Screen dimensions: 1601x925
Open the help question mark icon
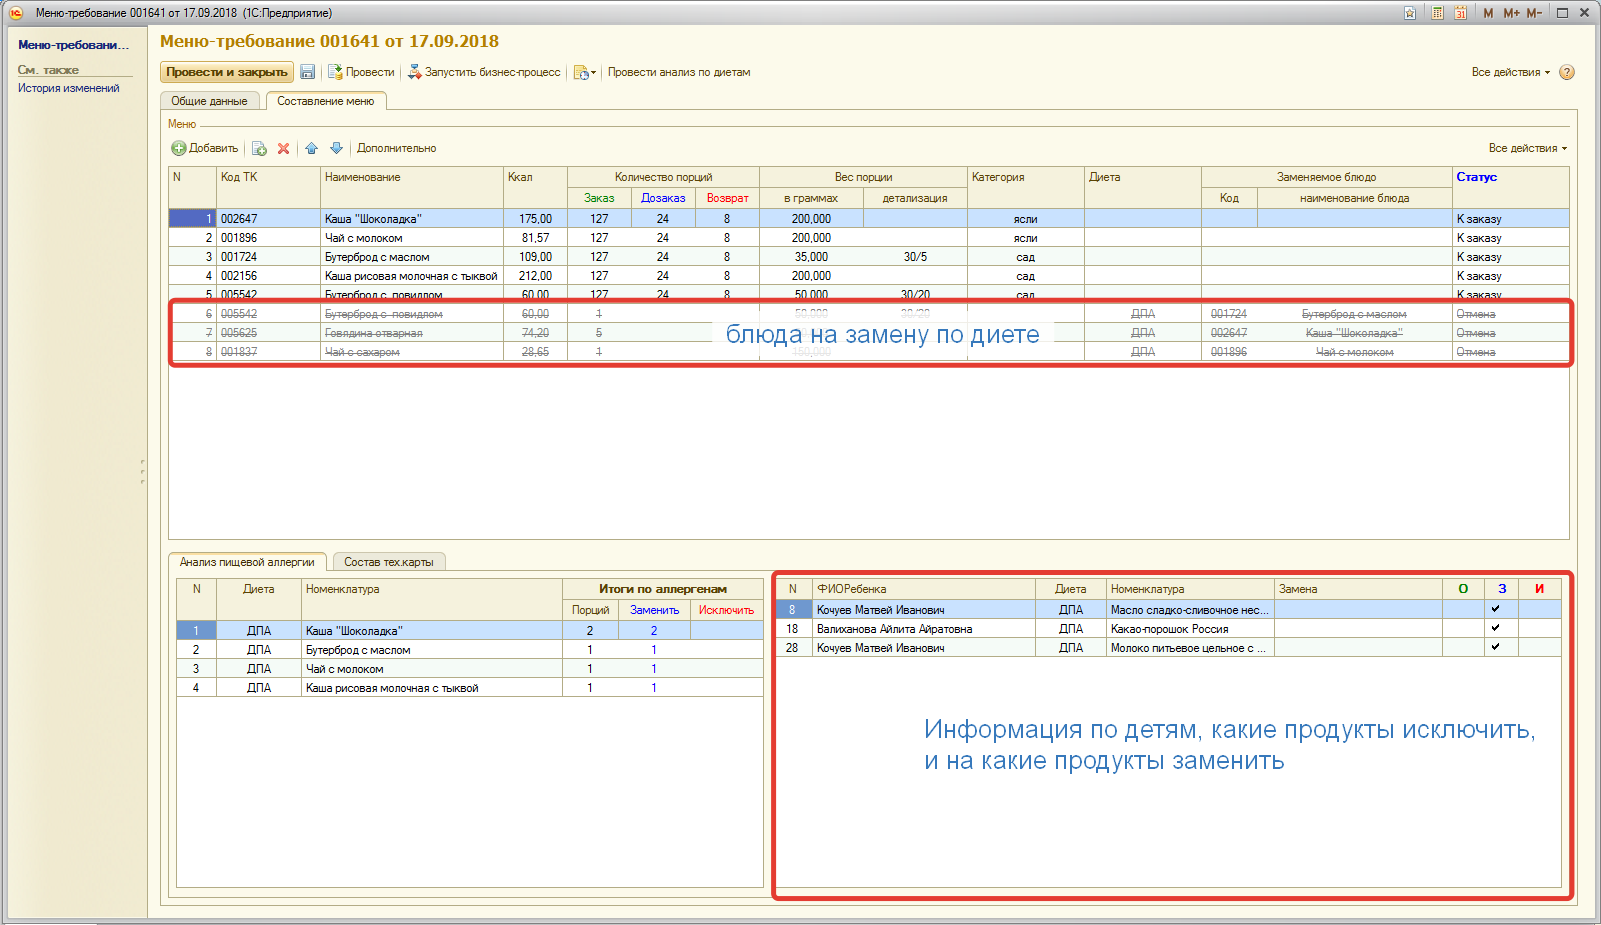(1567, 72)
